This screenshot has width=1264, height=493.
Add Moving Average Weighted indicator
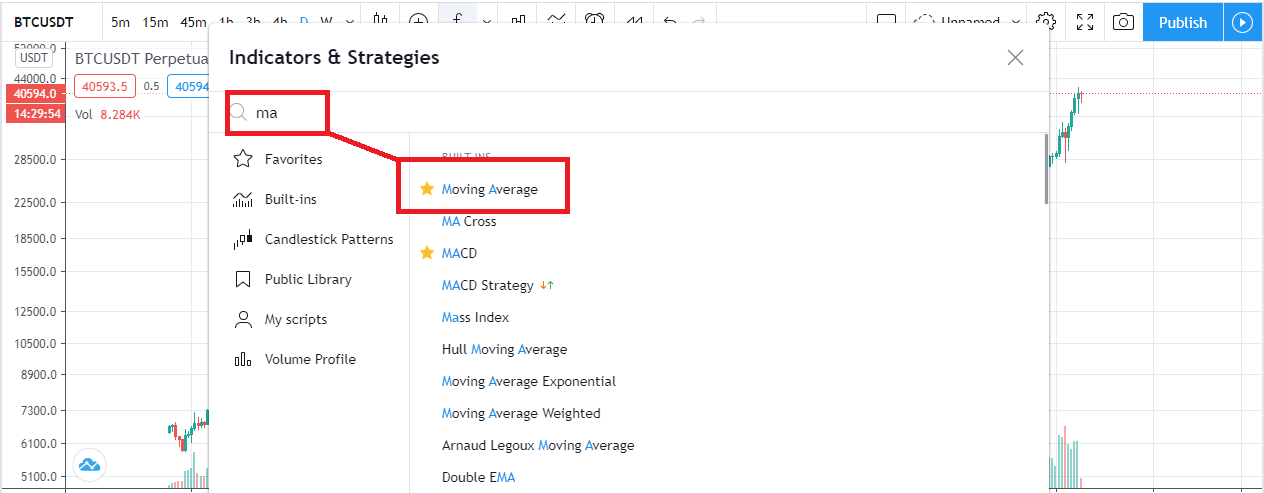(521, 413)
